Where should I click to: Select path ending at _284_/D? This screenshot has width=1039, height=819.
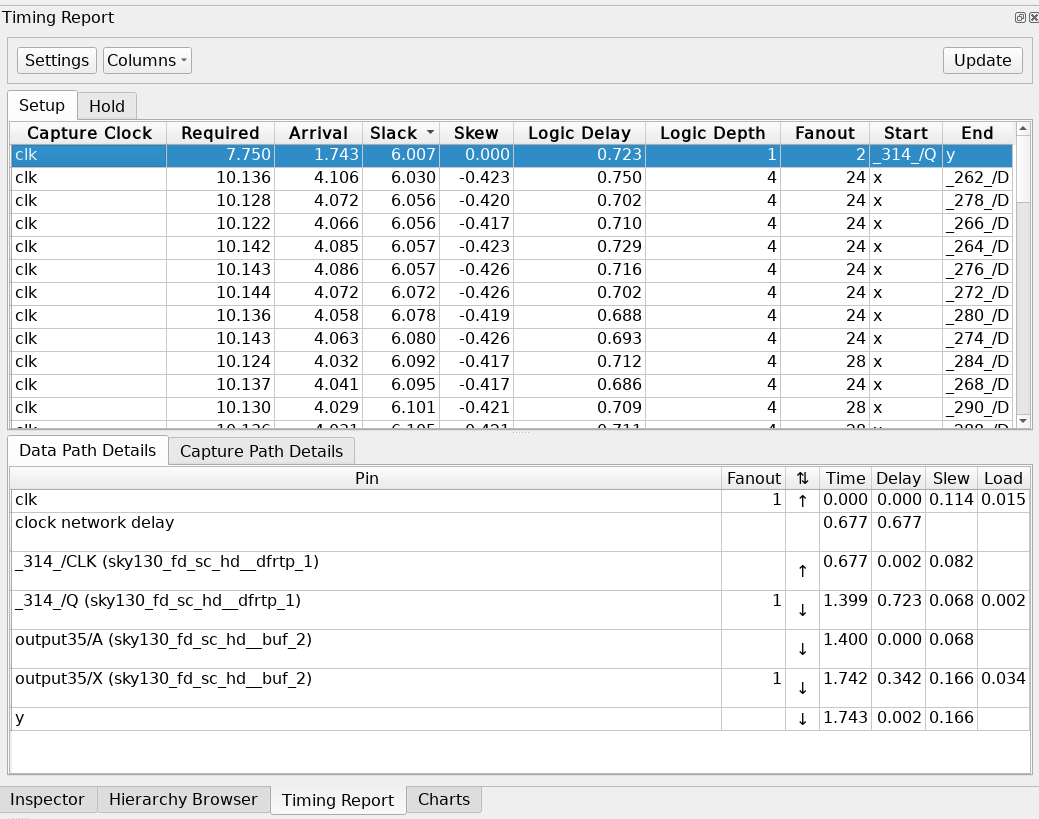coord(512,361)
